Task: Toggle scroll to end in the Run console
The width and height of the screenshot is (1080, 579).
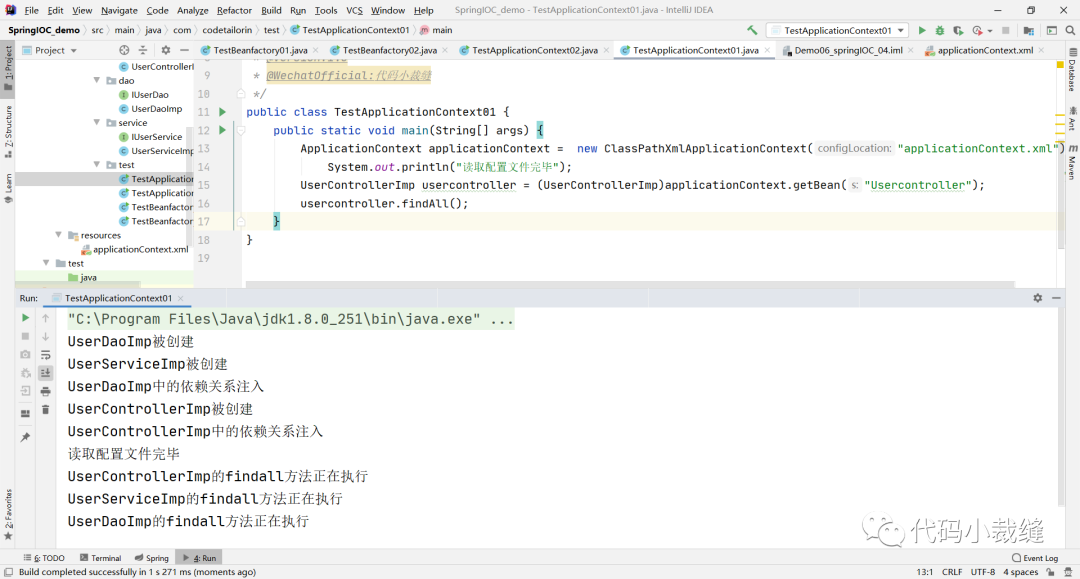Action: 45,372
